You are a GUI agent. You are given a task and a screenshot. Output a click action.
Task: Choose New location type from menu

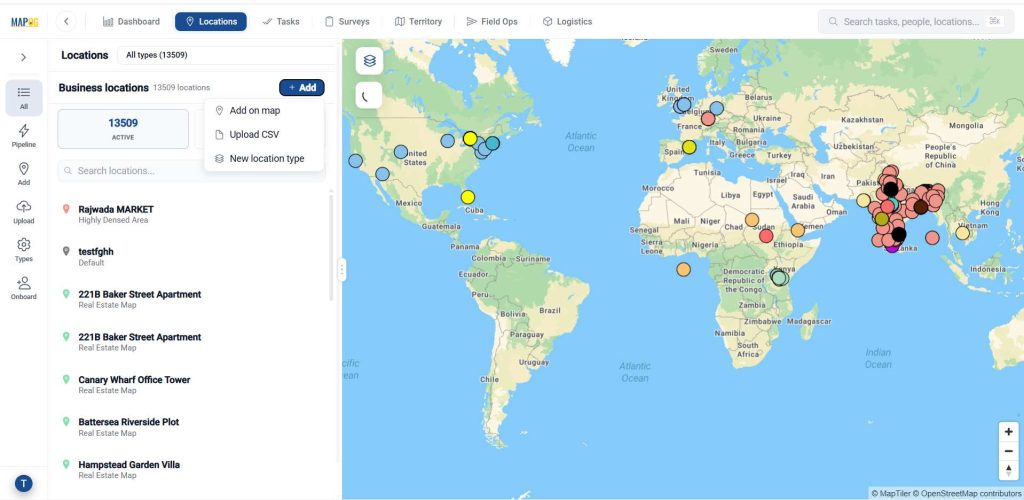264,159
